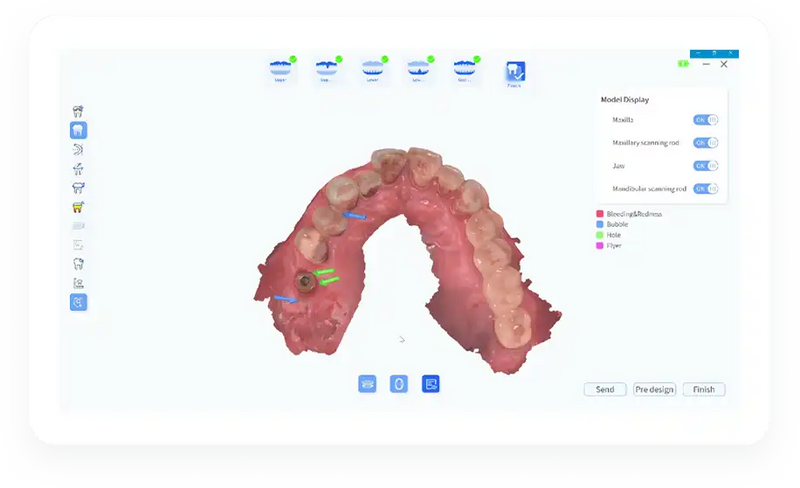Click the highlighted bottom icon in left sidebar
Viewport: 800px width, 488px height.
[x=78, y=302]
